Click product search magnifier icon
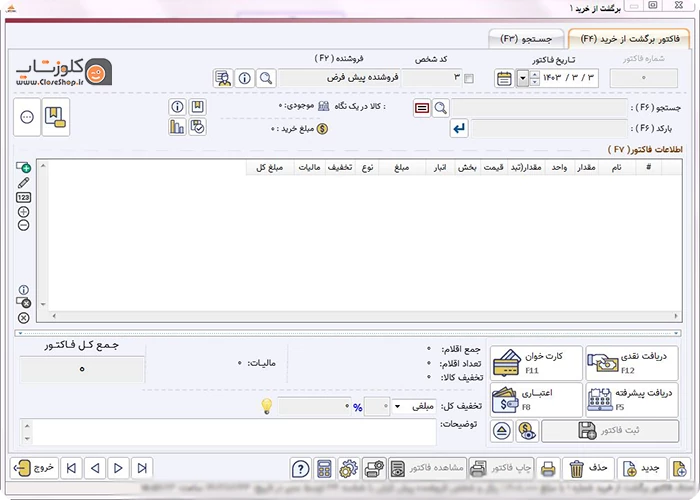This screenshot has width=700, height=500. (441, 108)
